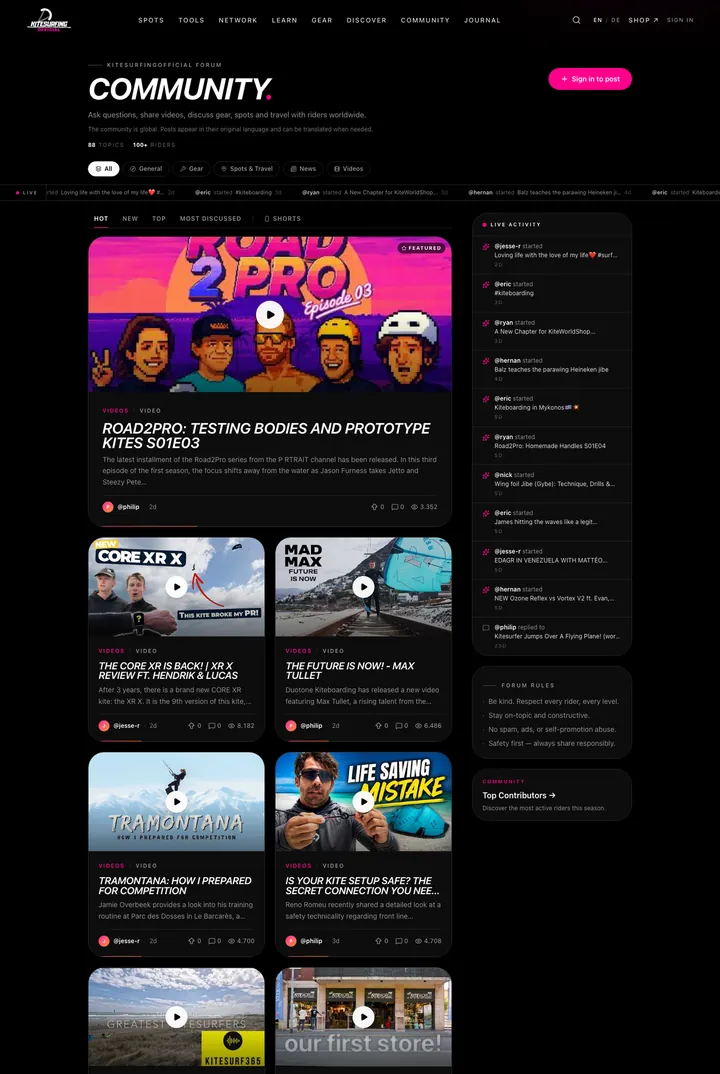720x1074 pixels.
Task: Open @nick Wing foil Jibe activity
Action: coord(551,484)
